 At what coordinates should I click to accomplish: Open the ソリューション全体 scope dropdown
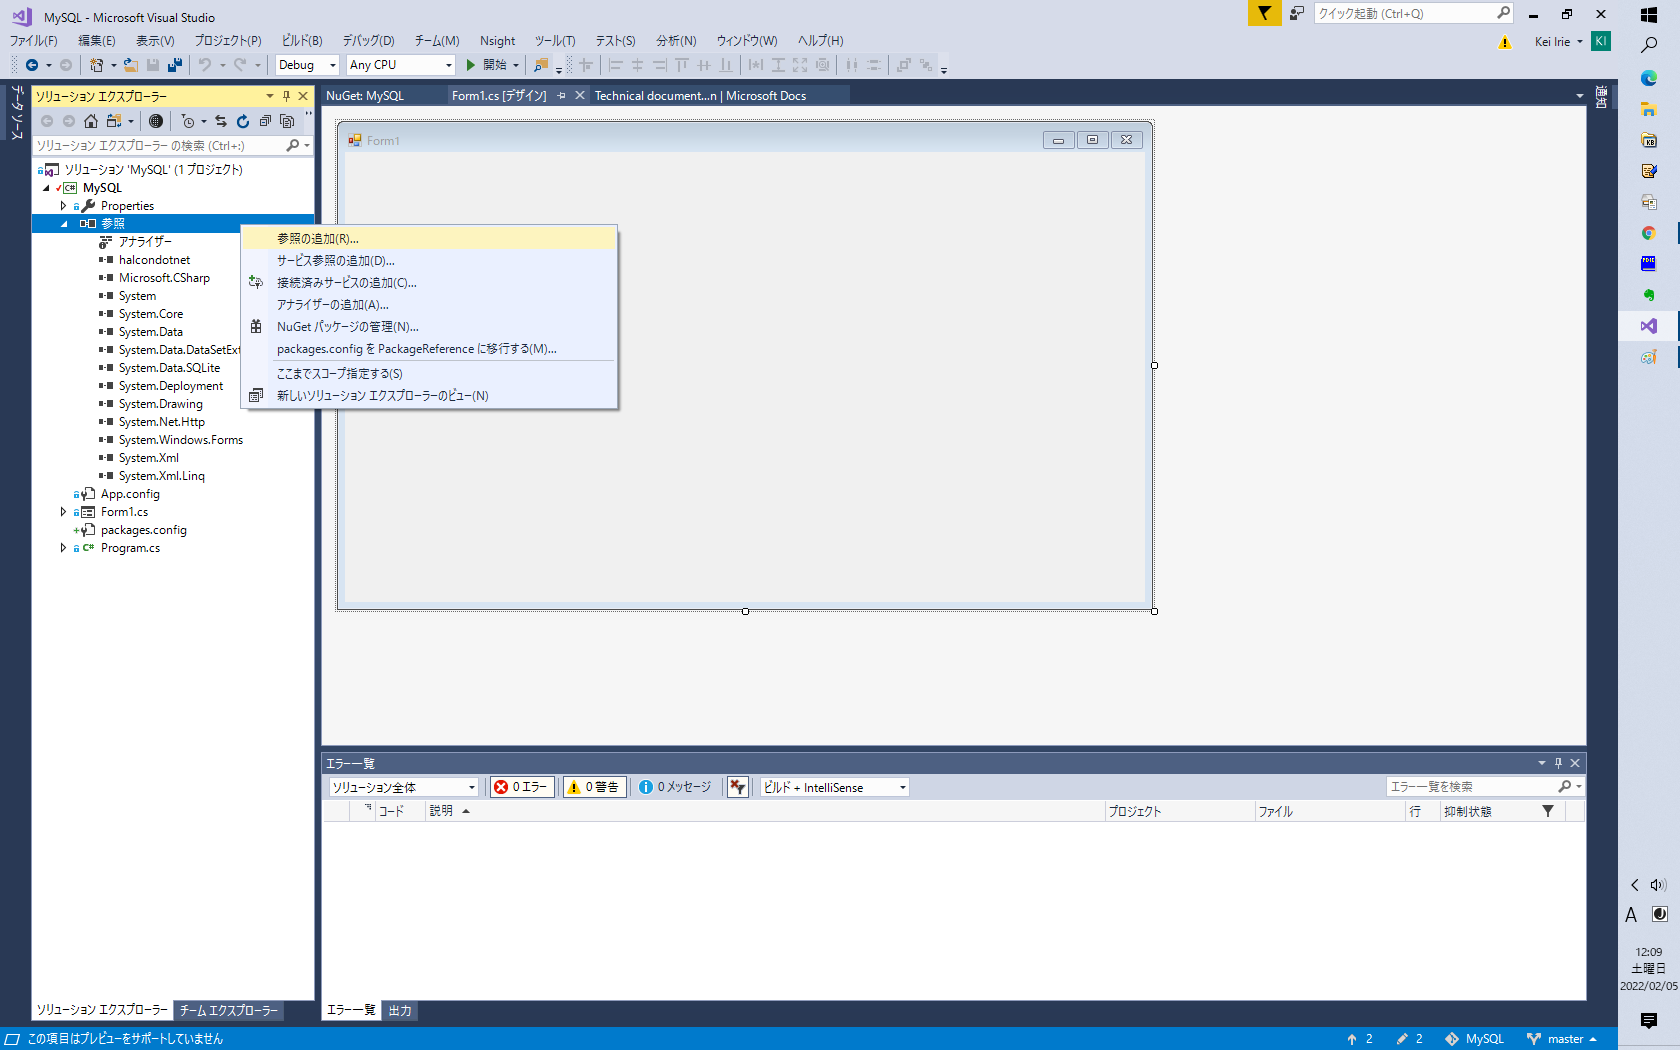point(404,787)
